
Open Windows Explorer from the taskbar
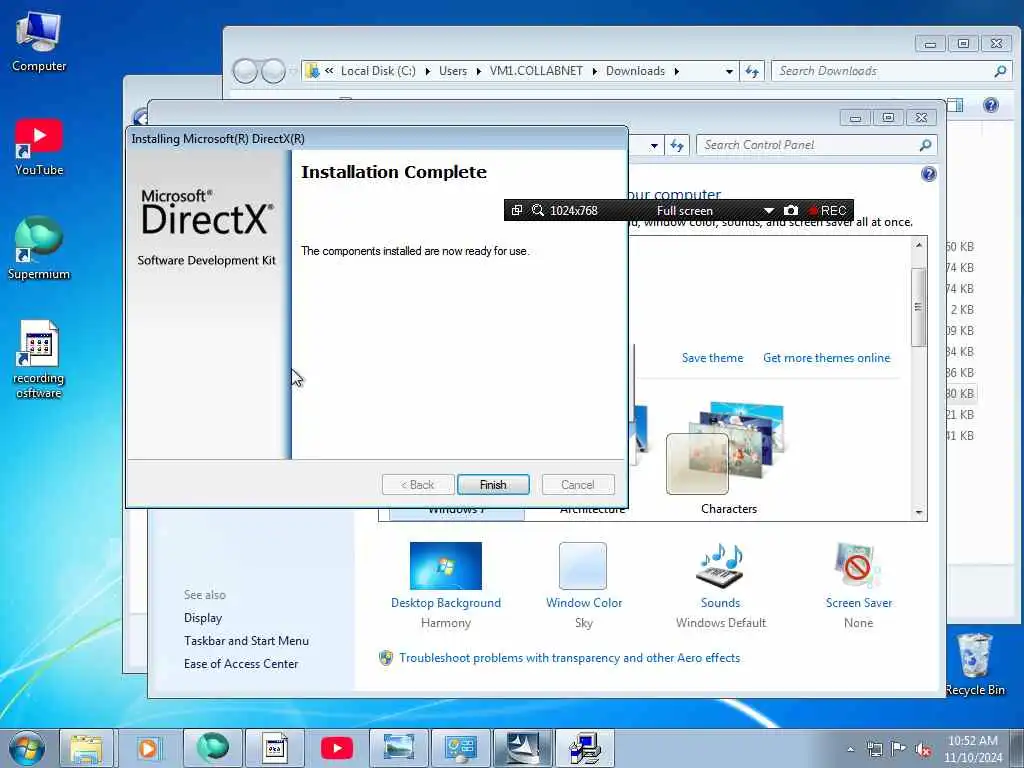coord(86,748)
